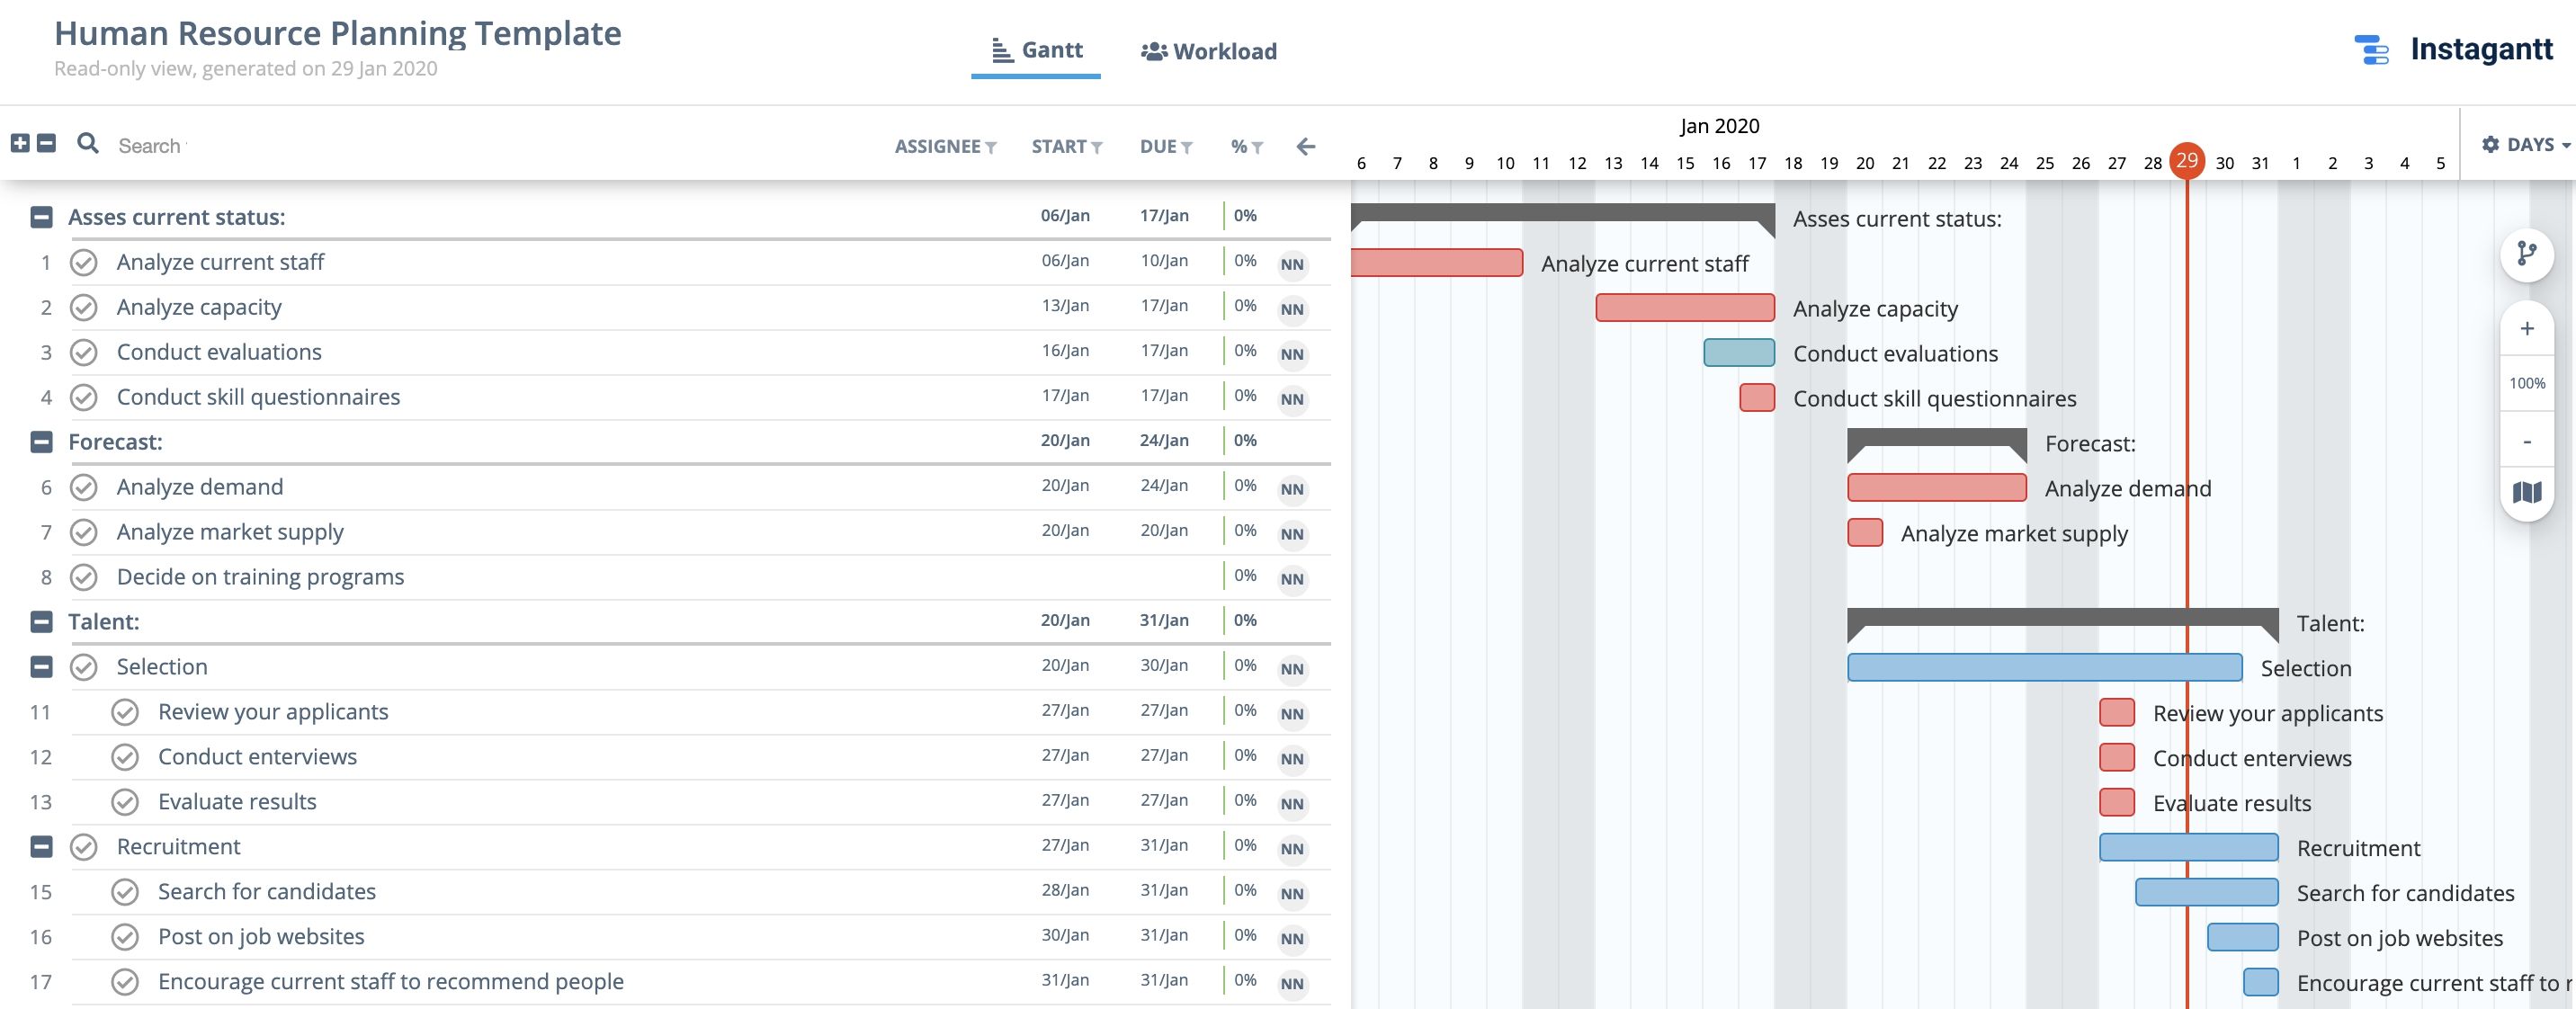Click the today marker on Jan 29
Image resolution: width=2576 pixels, height=1009 pixels.
pyautogui.click(x=2185, y=159)
